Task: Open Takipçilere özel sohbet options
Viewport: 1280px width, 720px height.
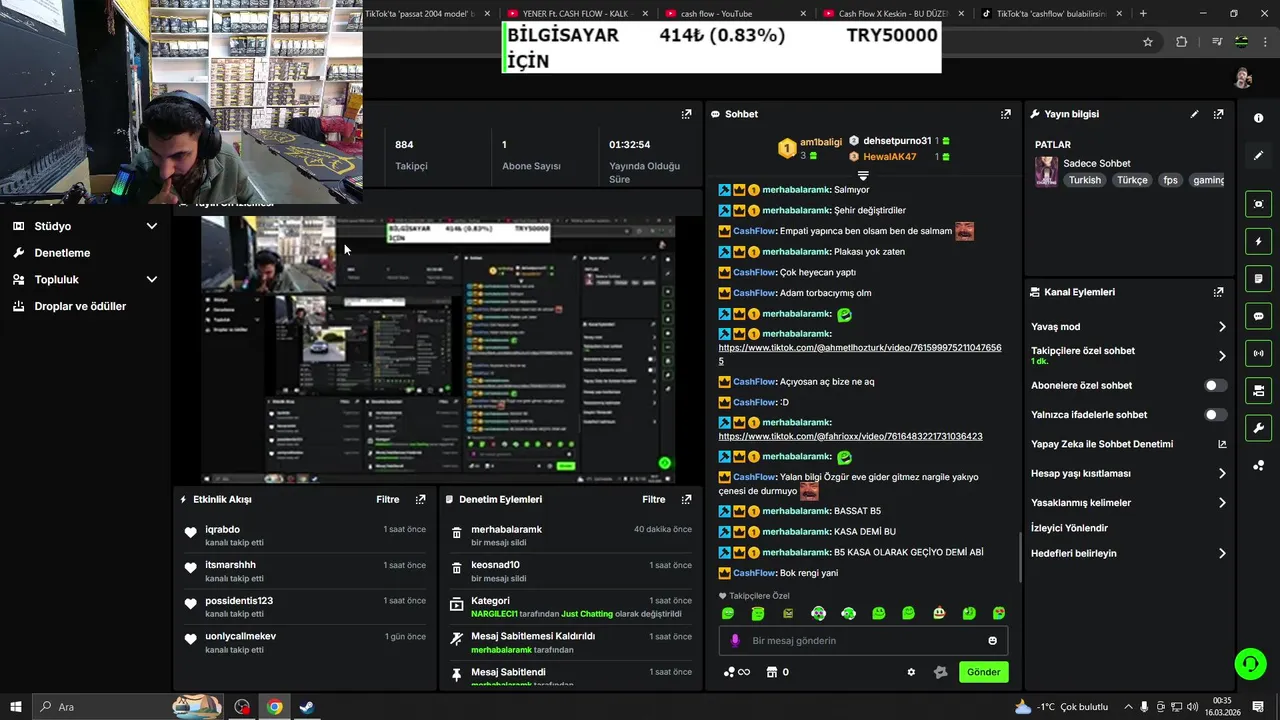Action: coord(1128,355)
